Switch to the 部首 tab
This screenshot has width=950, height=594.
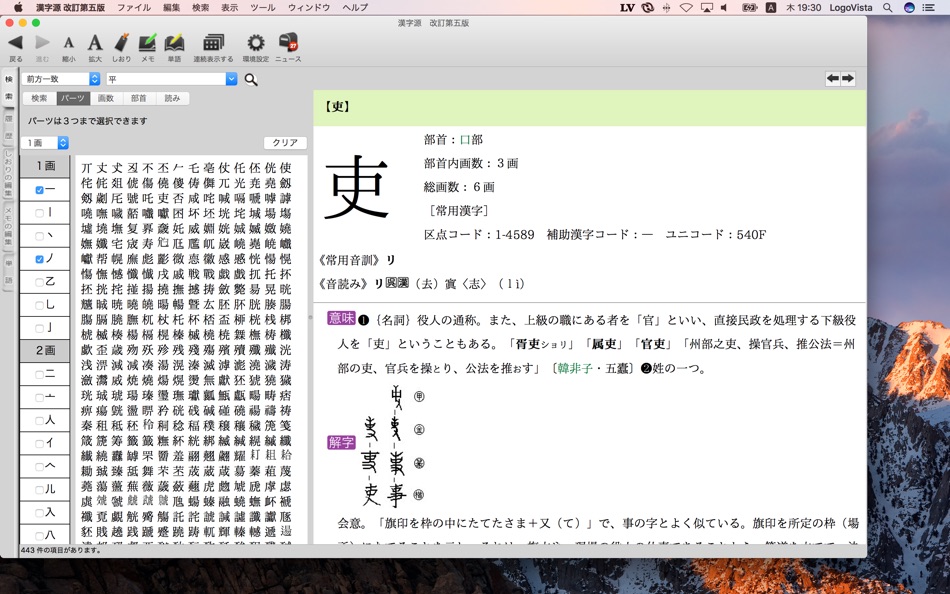click(x=139, y=98)
